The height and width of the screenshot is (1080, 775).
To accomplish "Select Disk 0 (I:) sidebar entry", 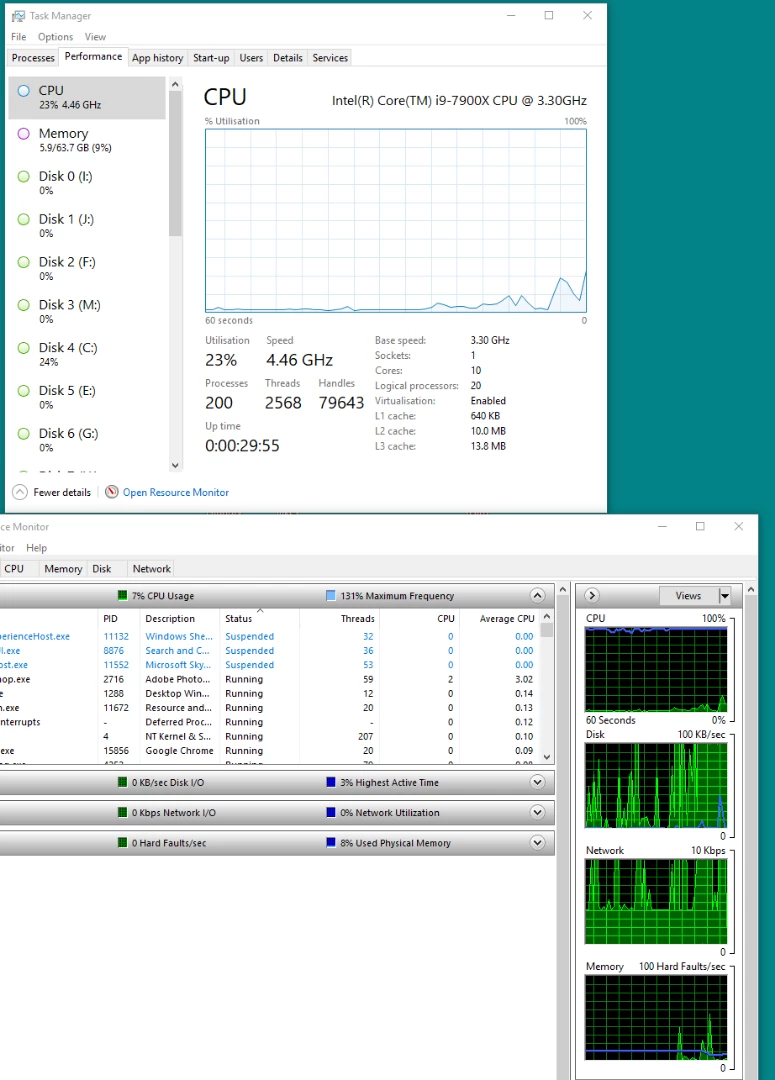I will coord(87,183).
